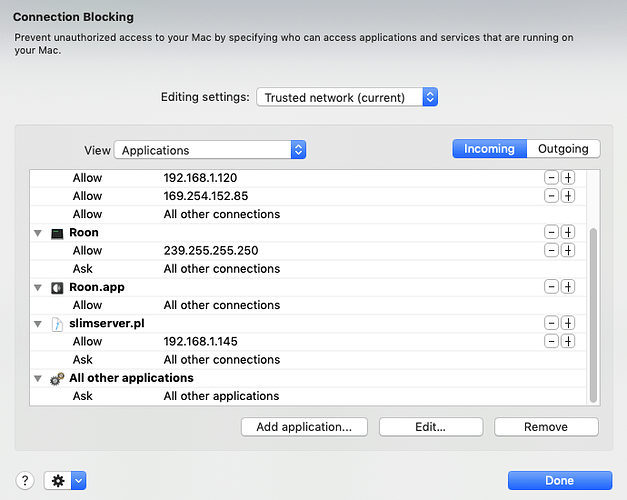The image size is (627, 500).
Task: Switch to the Incoming tab
Action: [x=489, y=149]
